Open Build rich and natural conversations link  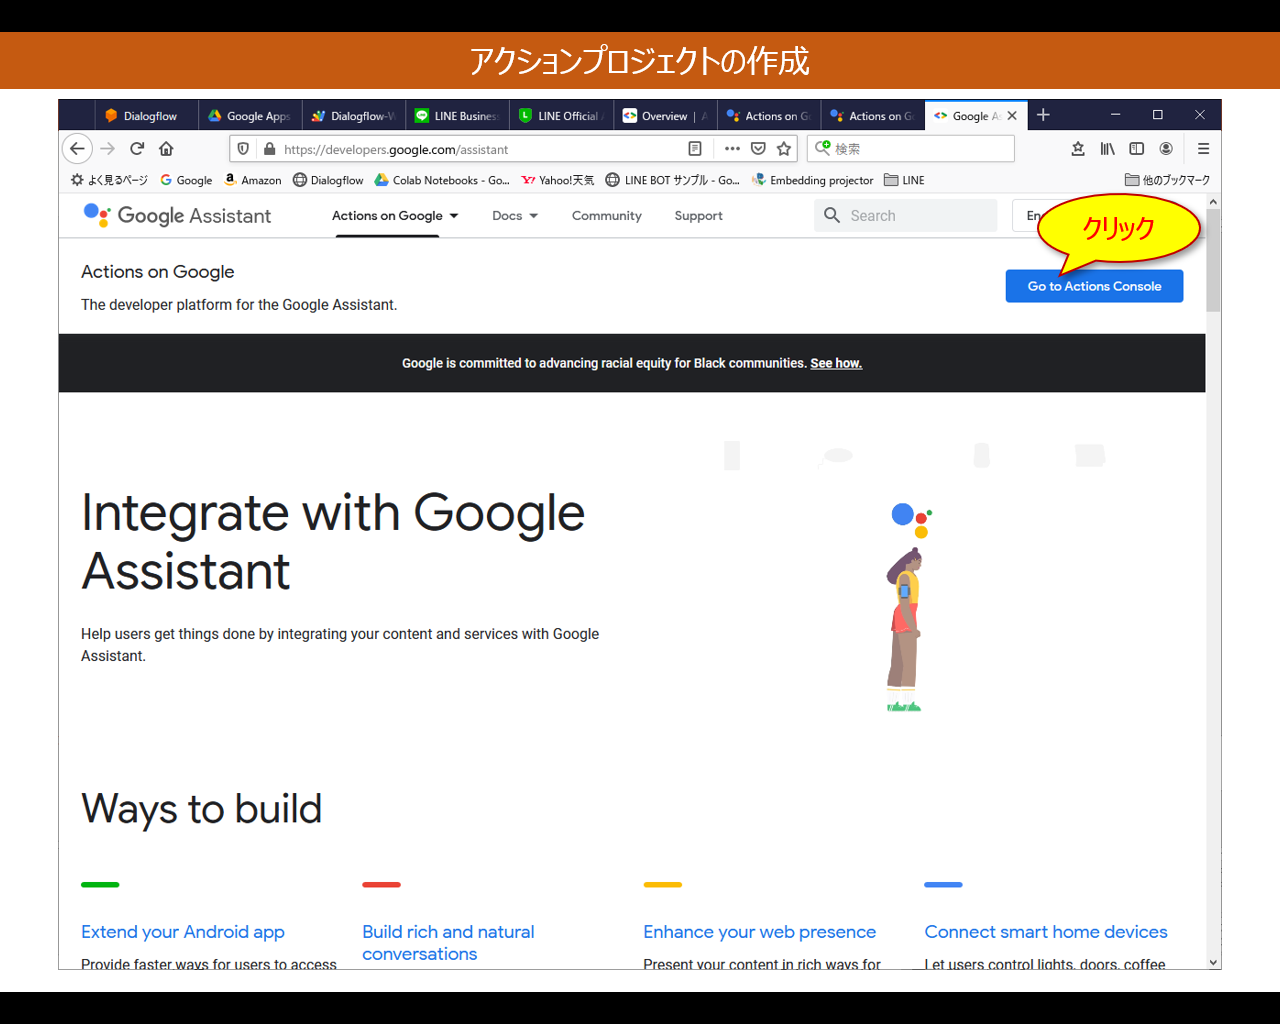[448, 942]
